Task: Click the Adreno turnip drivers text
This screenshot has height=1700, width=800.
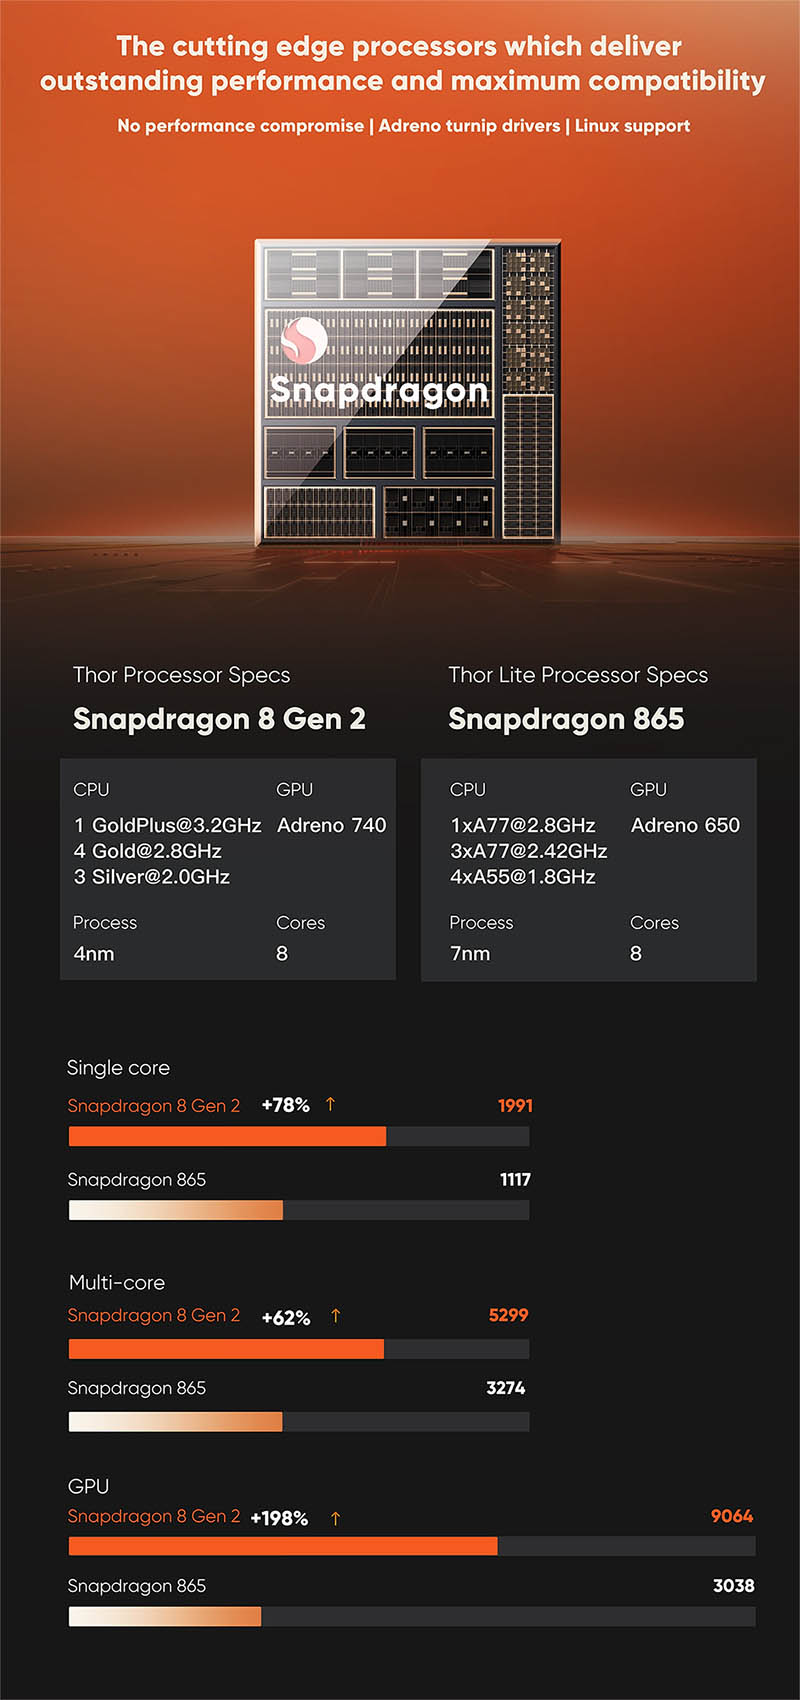Action: pos(469,126)
